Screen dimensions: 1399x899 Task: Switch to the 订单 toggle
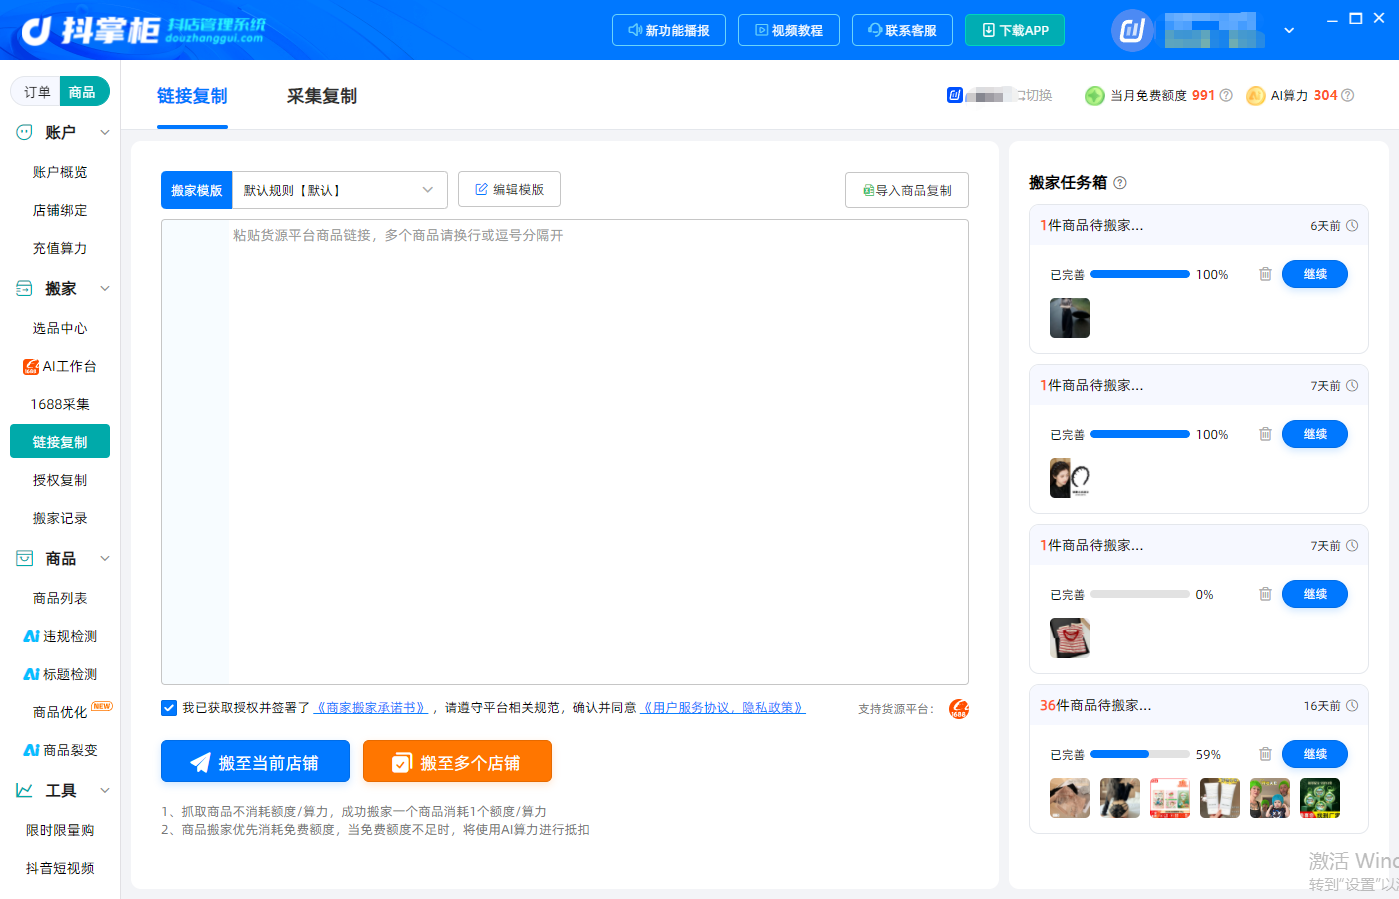(x=37, y=92)
